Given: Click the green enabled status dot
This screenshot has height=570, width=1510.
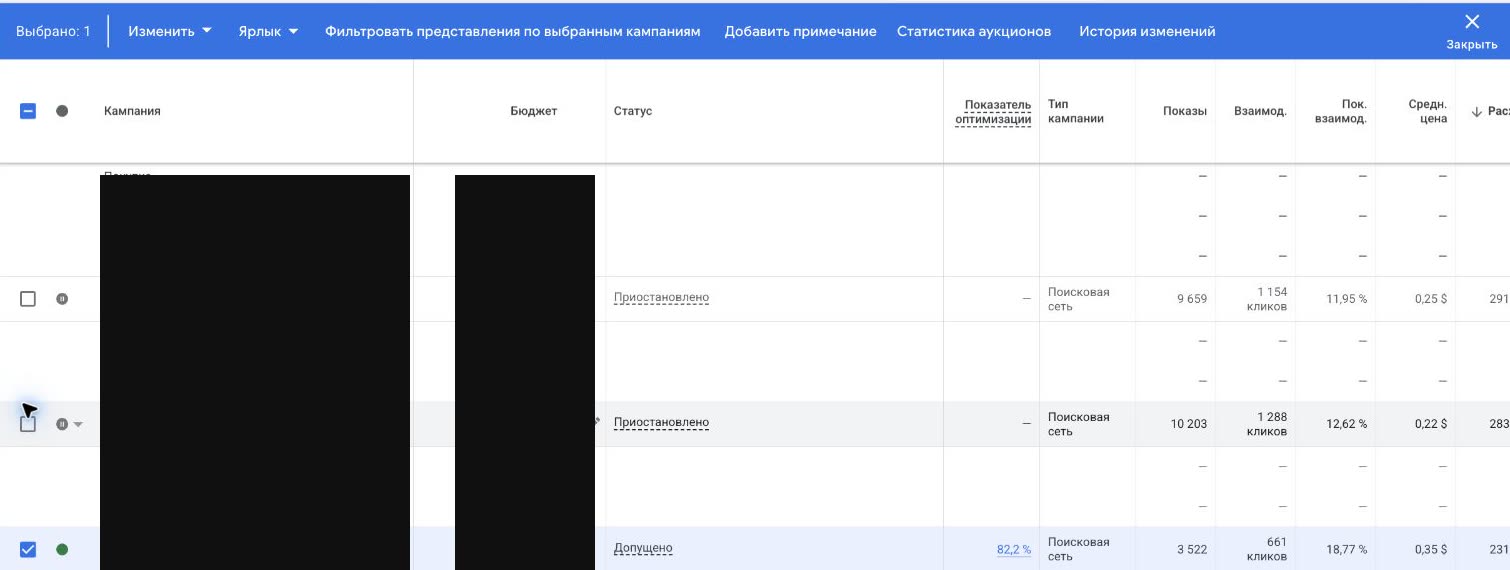Looking at the screenshot, I should click(x=62, y=549).
